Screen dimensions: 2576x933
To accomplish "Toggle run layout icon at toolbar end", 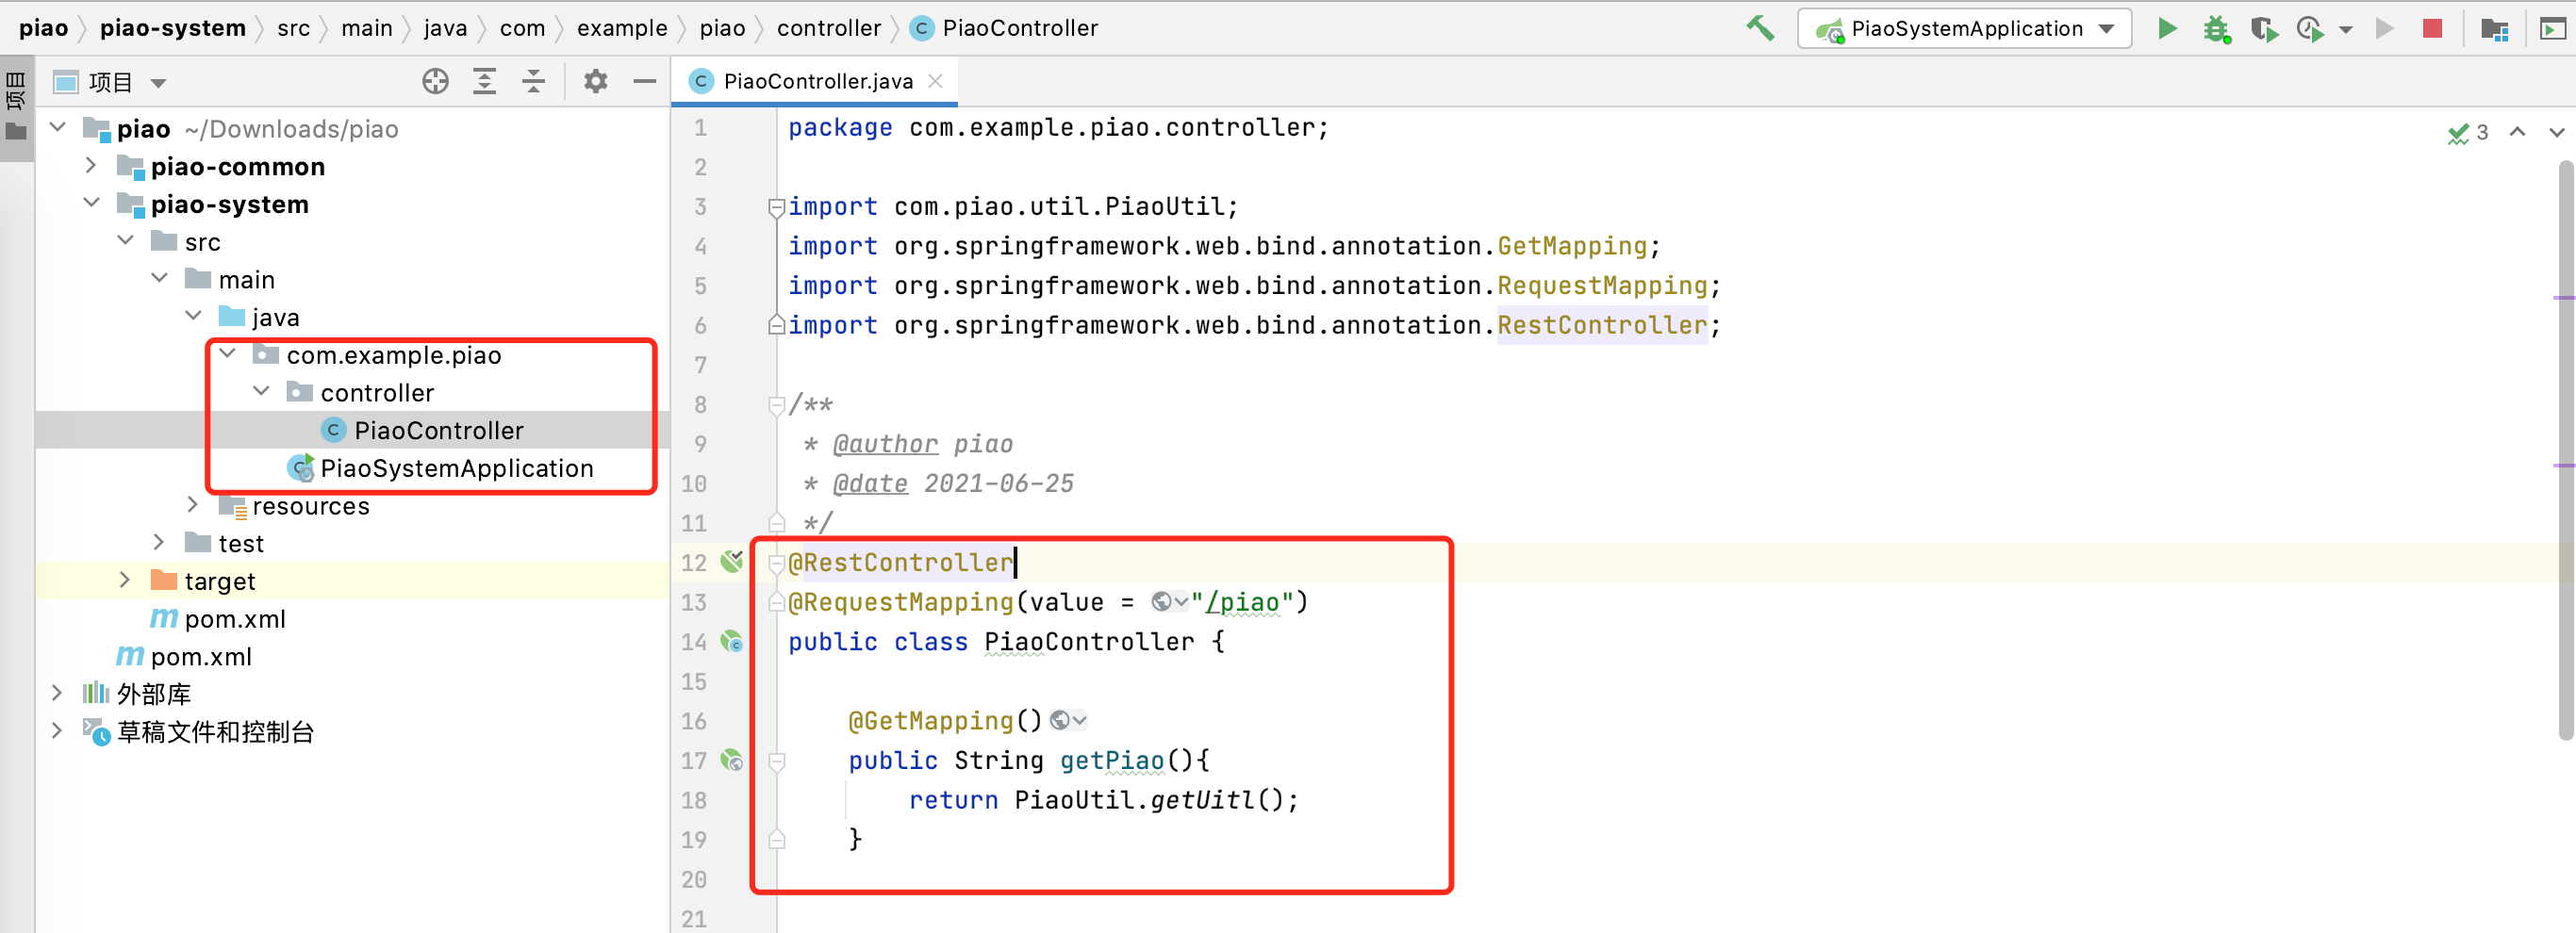I will pos(2553,28).
